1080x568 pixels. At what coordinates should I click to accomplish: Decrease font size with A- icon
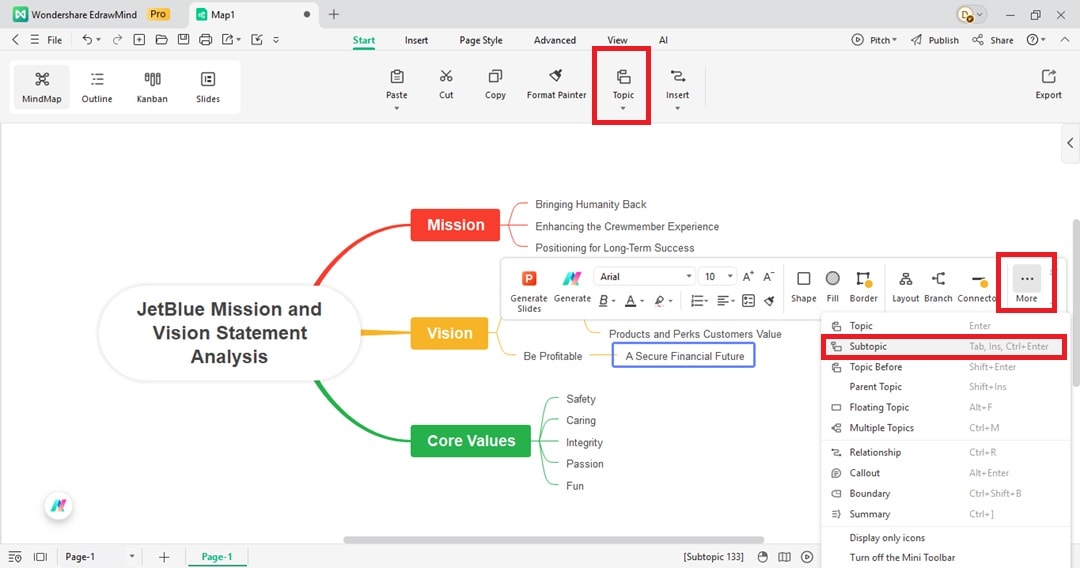pyautogui.click(x=769, y=277)
